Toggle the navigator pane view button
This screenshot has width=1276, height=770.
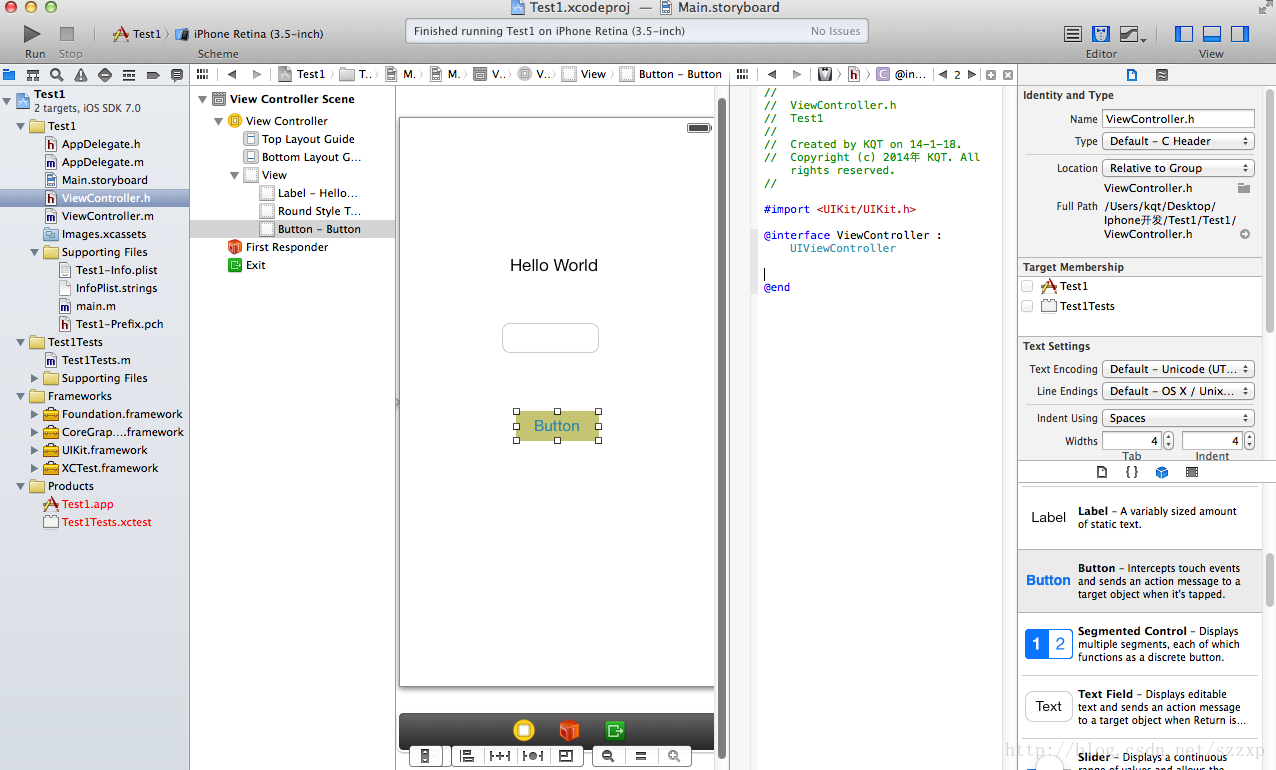coord(1184,34)
